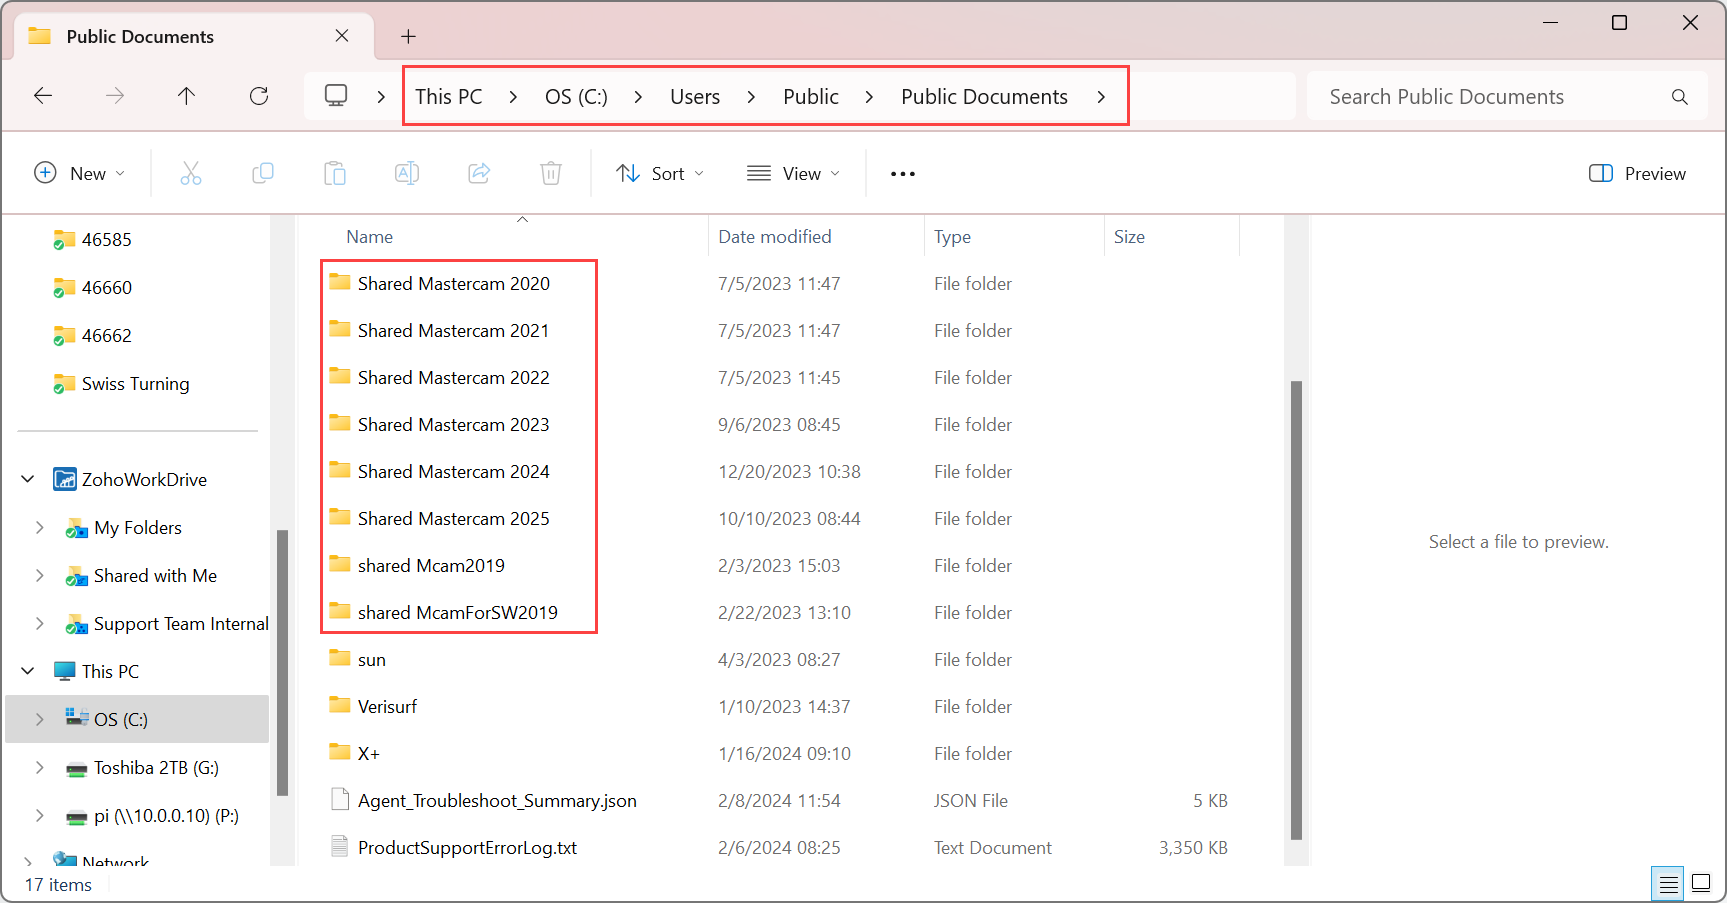Select This PC in breadcrumb path
The width and height of the screenshot is (1727, 903).
click(449, 97)
